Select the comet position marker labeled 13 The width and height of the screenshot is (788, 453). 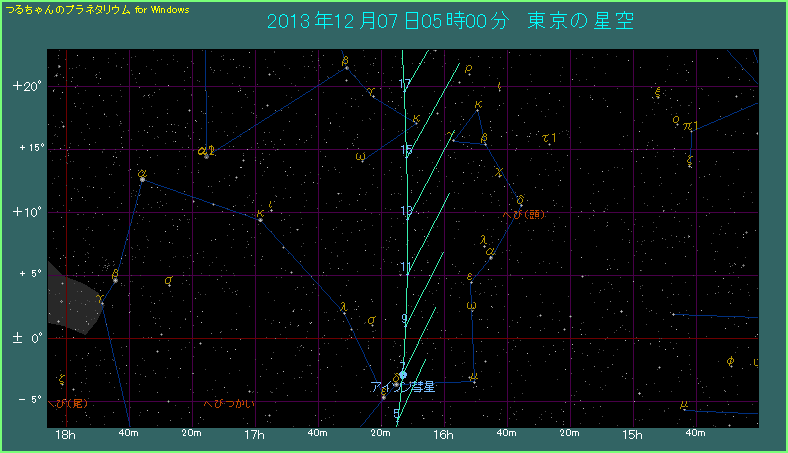tap(406, 211)
